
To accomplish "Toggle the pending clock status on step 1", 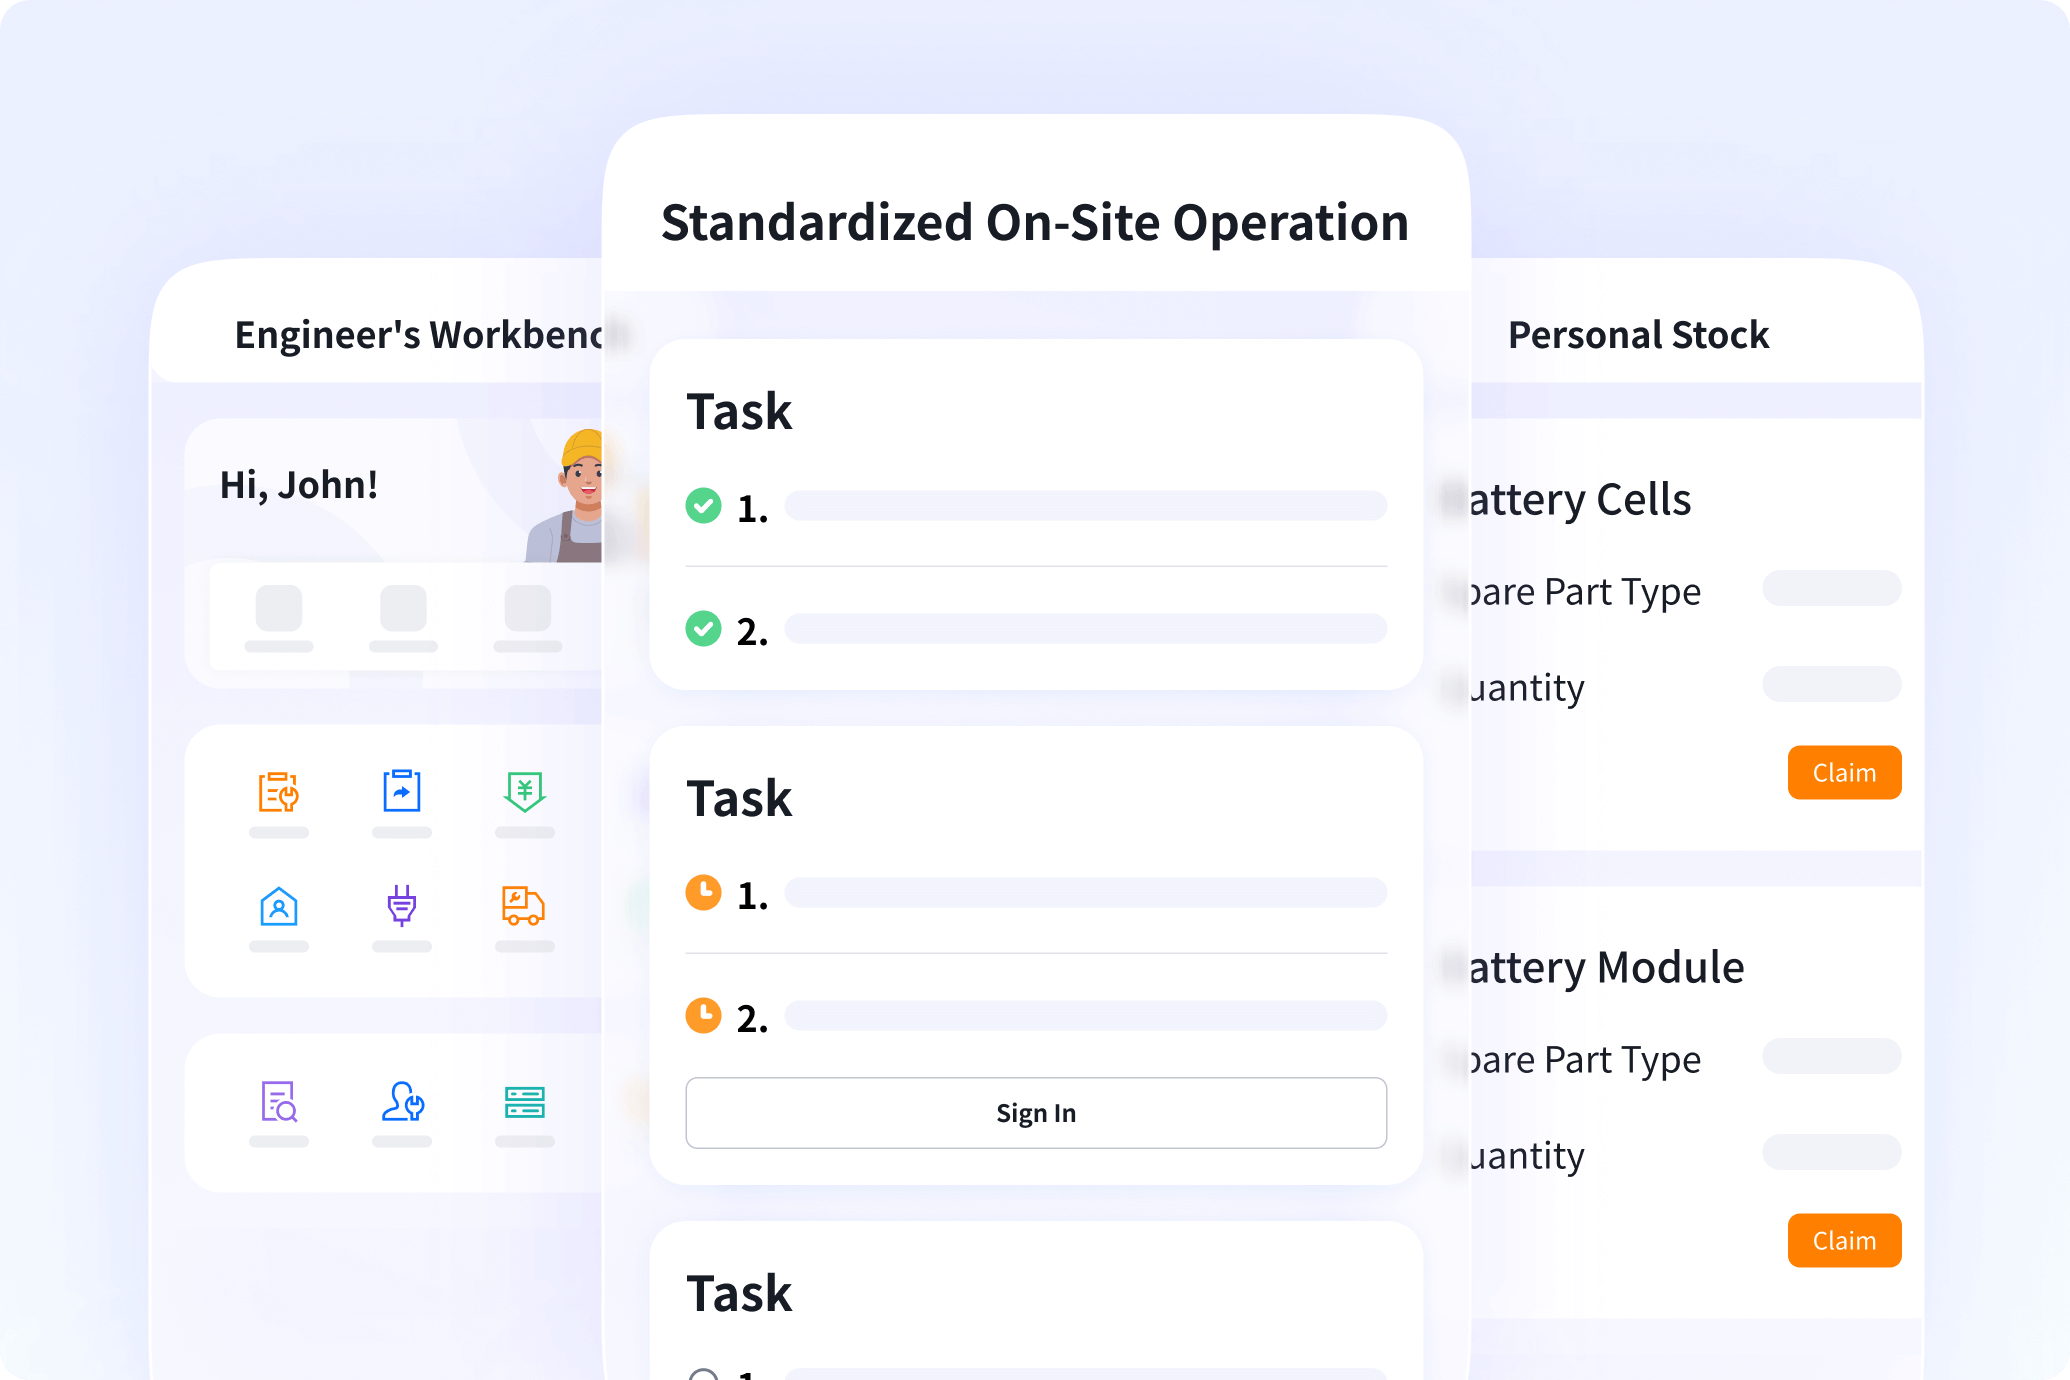I will 704,893.
